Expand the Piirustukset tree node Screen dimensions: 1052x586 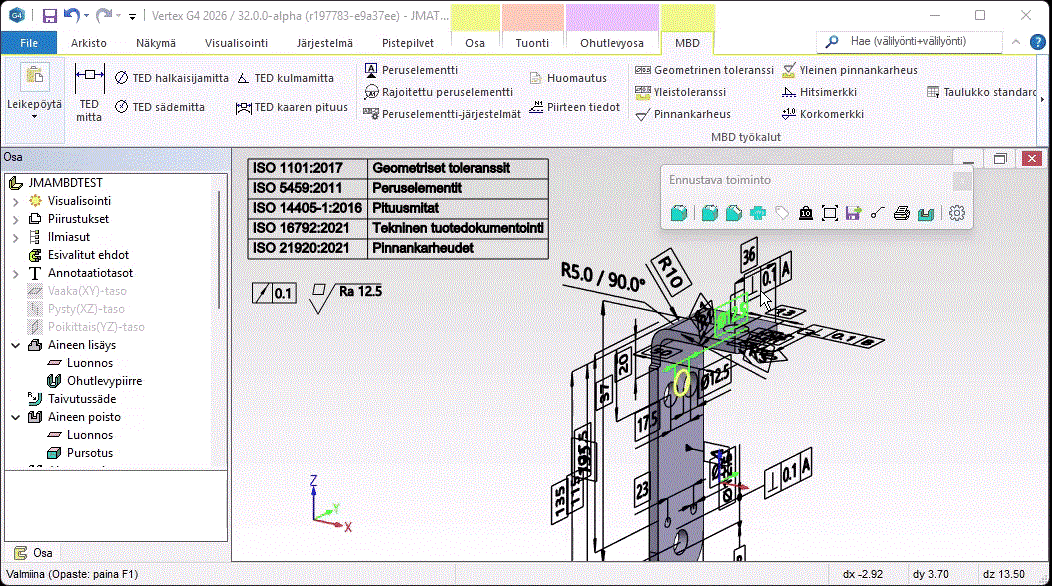pos(16,219)
